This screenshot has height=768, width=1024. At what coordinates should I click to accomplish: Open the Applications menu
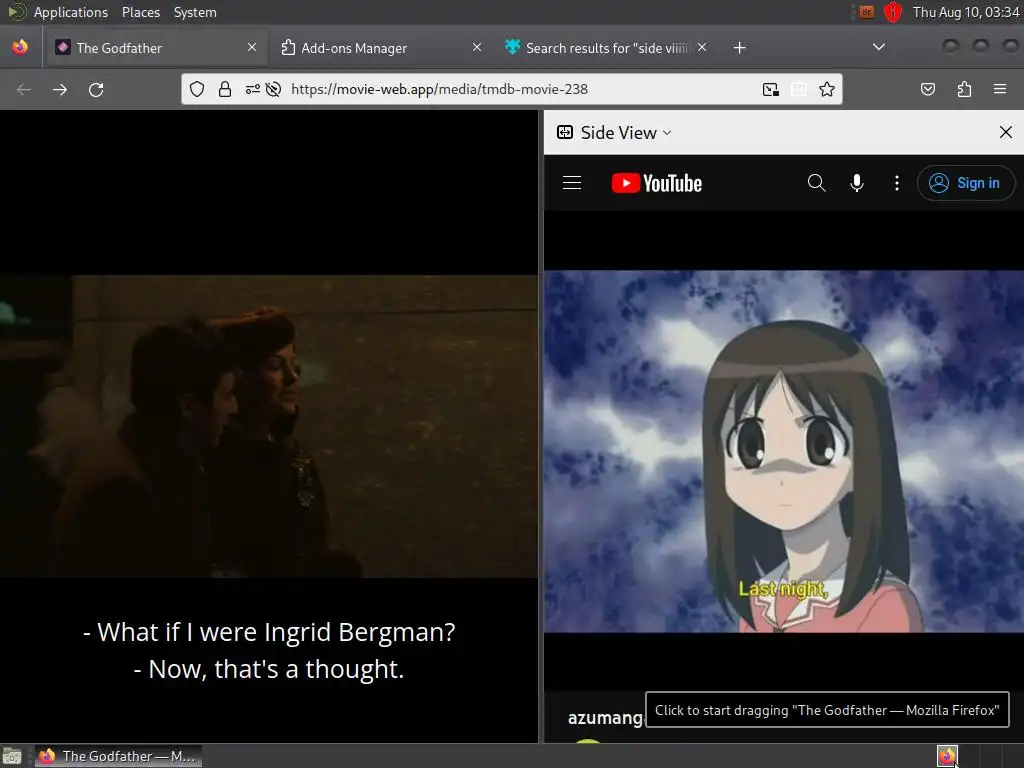pyautogui.click(x=71, y=12)
